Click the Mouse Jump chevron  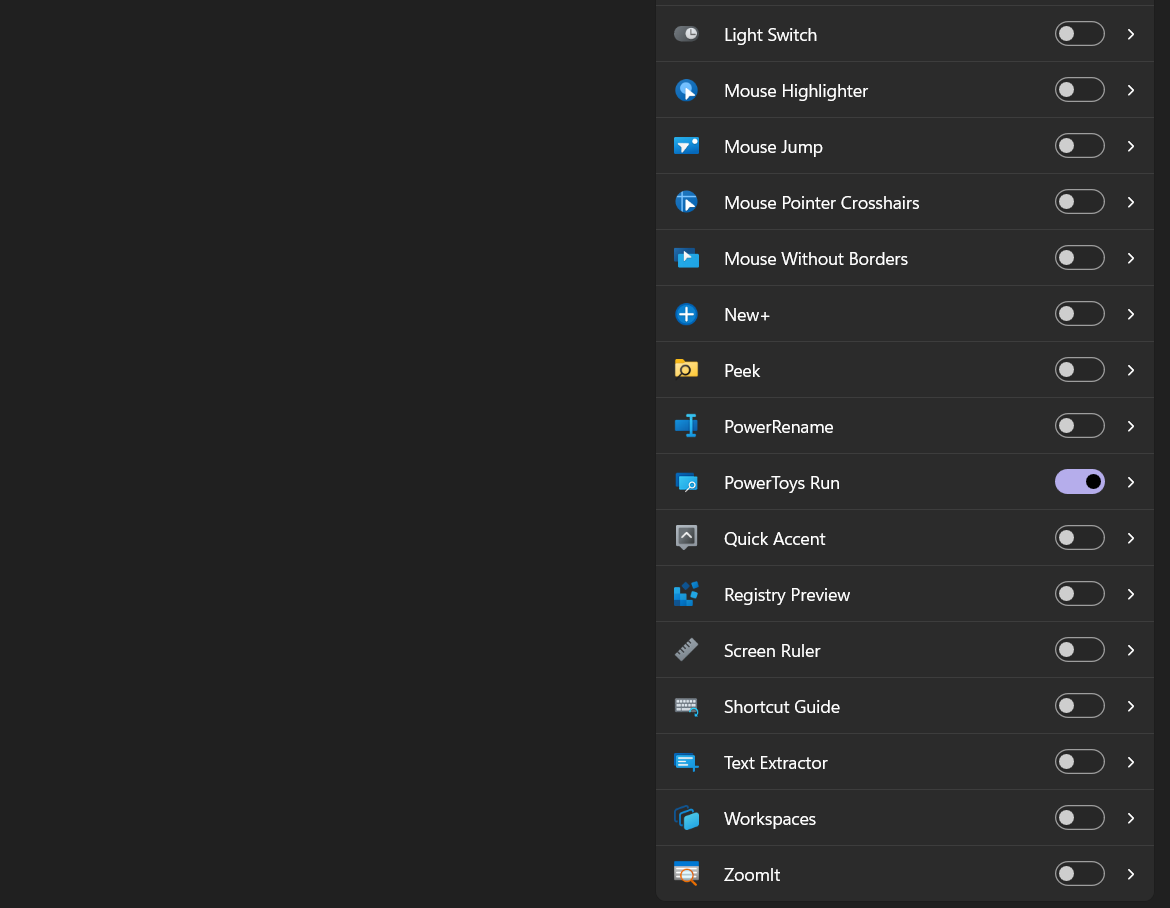point(1130,146)
